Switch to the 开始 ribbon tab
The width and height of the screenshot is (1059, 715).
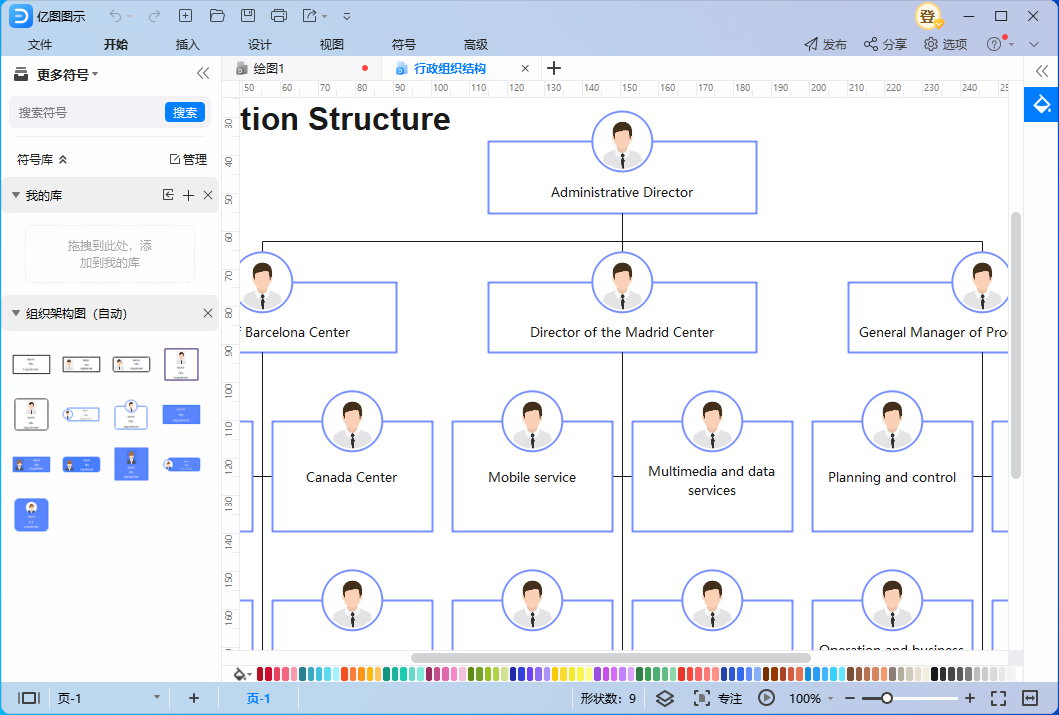(115, 45)
